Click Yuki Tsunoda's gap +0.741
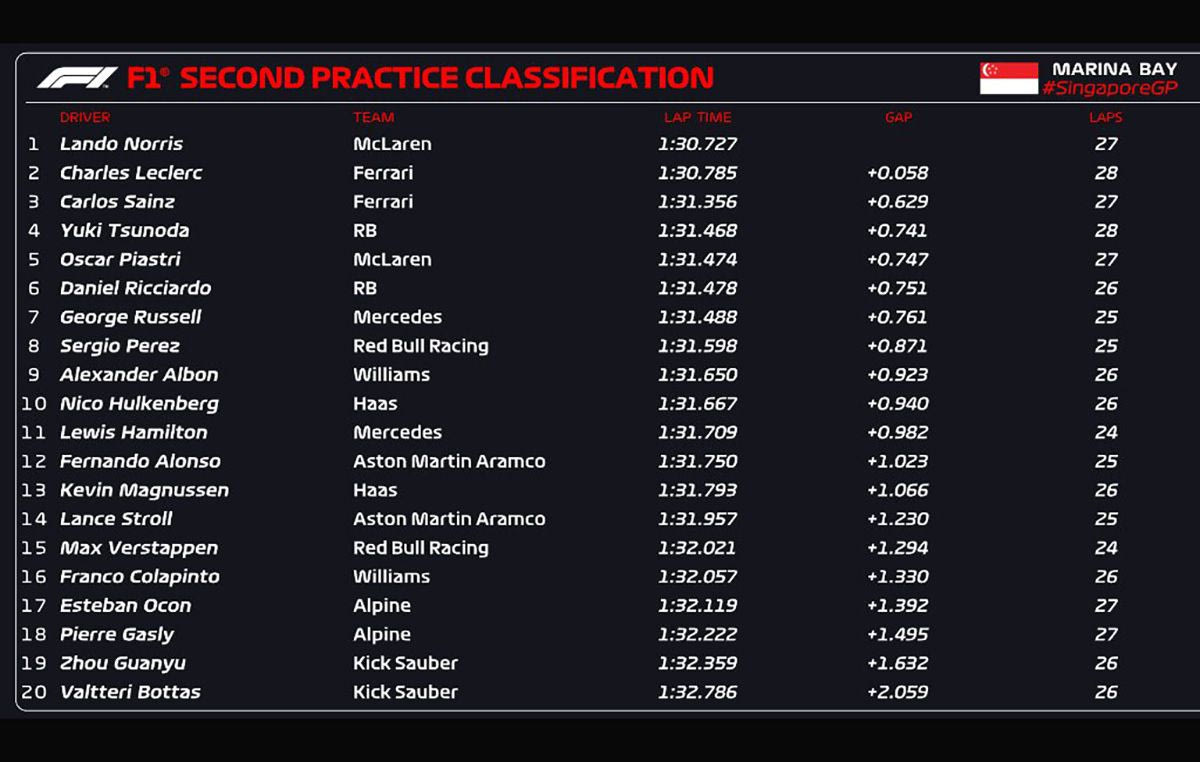The image size is (1200, 762). coord(898,231)
